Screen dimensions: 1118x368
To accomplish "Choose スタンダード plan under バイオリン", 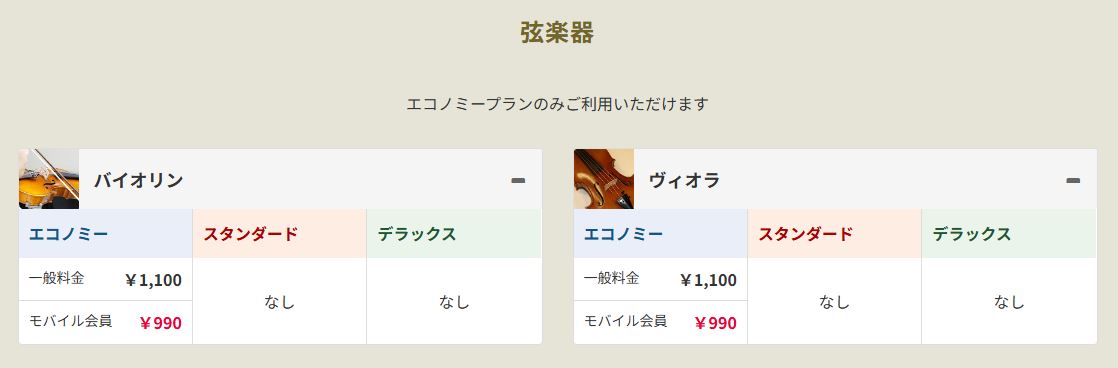I will (280, 233).
